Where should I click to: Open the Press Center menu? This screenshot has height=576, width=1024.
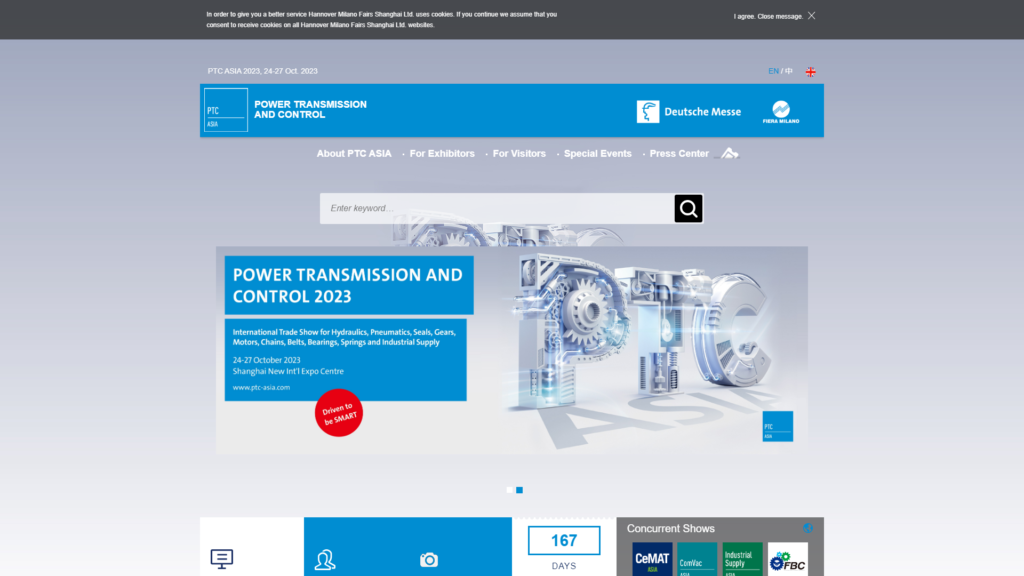pos(678,153)
